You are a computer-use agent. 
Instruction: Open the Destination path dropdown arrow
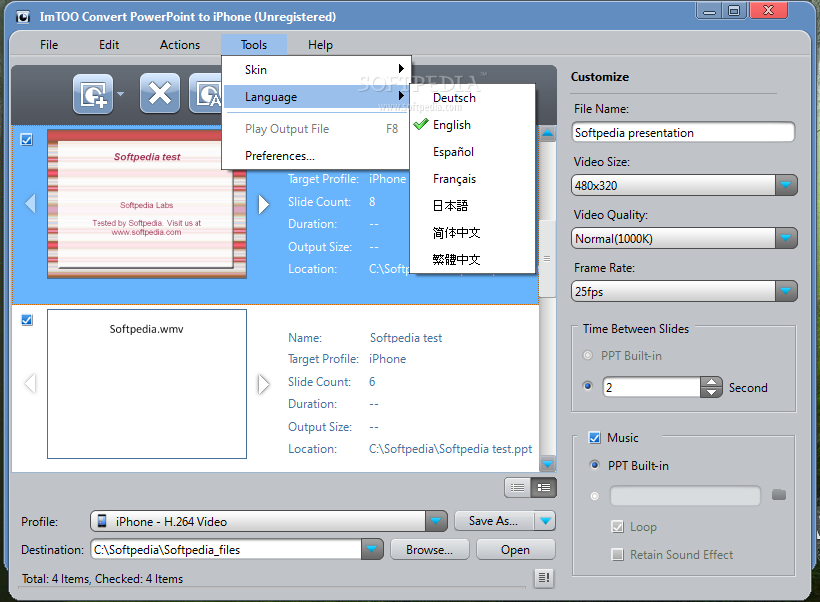(372, 549)
